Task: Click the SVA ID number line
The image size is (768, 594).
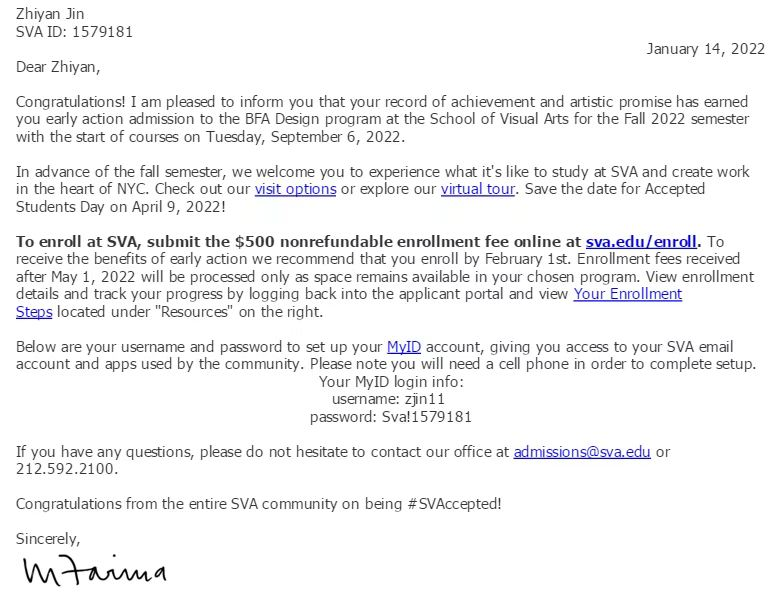Action: point(74,32)
